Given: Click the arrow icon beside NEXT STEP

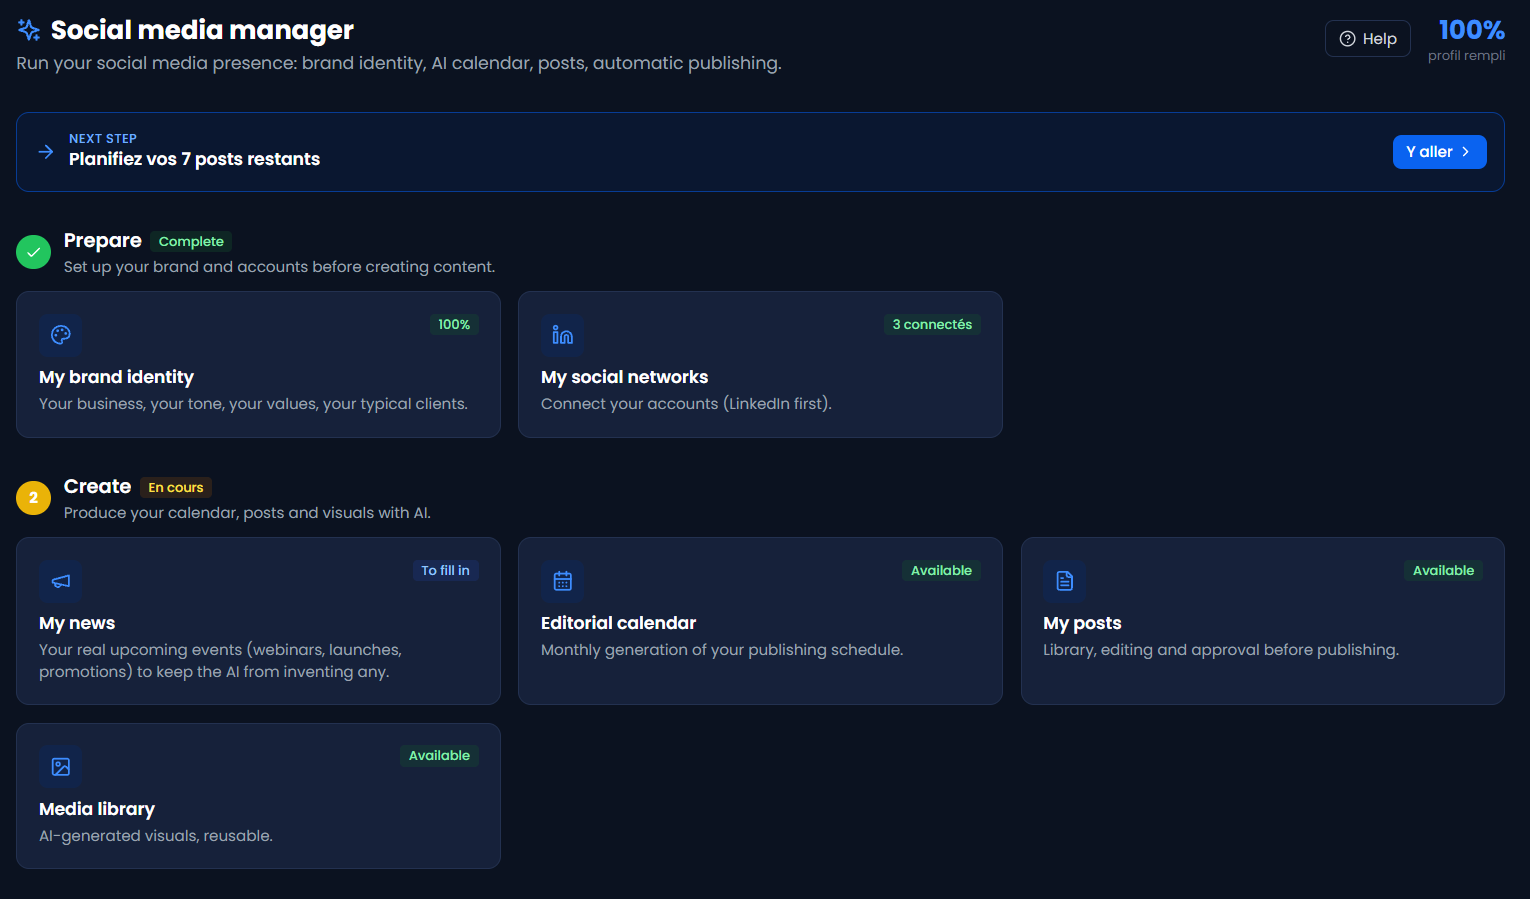Looking at the screenshot, I should tap(46, 152).
